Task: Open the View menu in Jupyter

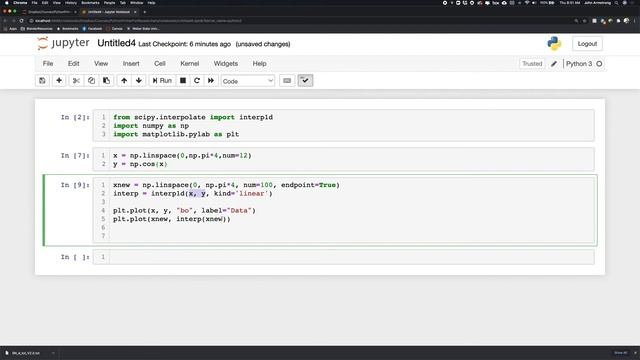Action: (101, 64)
